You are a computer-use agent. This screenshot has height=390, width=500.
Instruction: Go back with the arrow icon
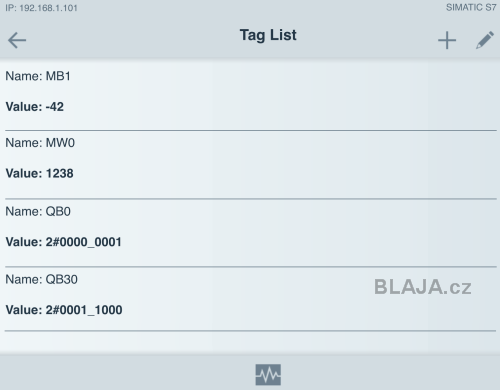pos(17,40)
